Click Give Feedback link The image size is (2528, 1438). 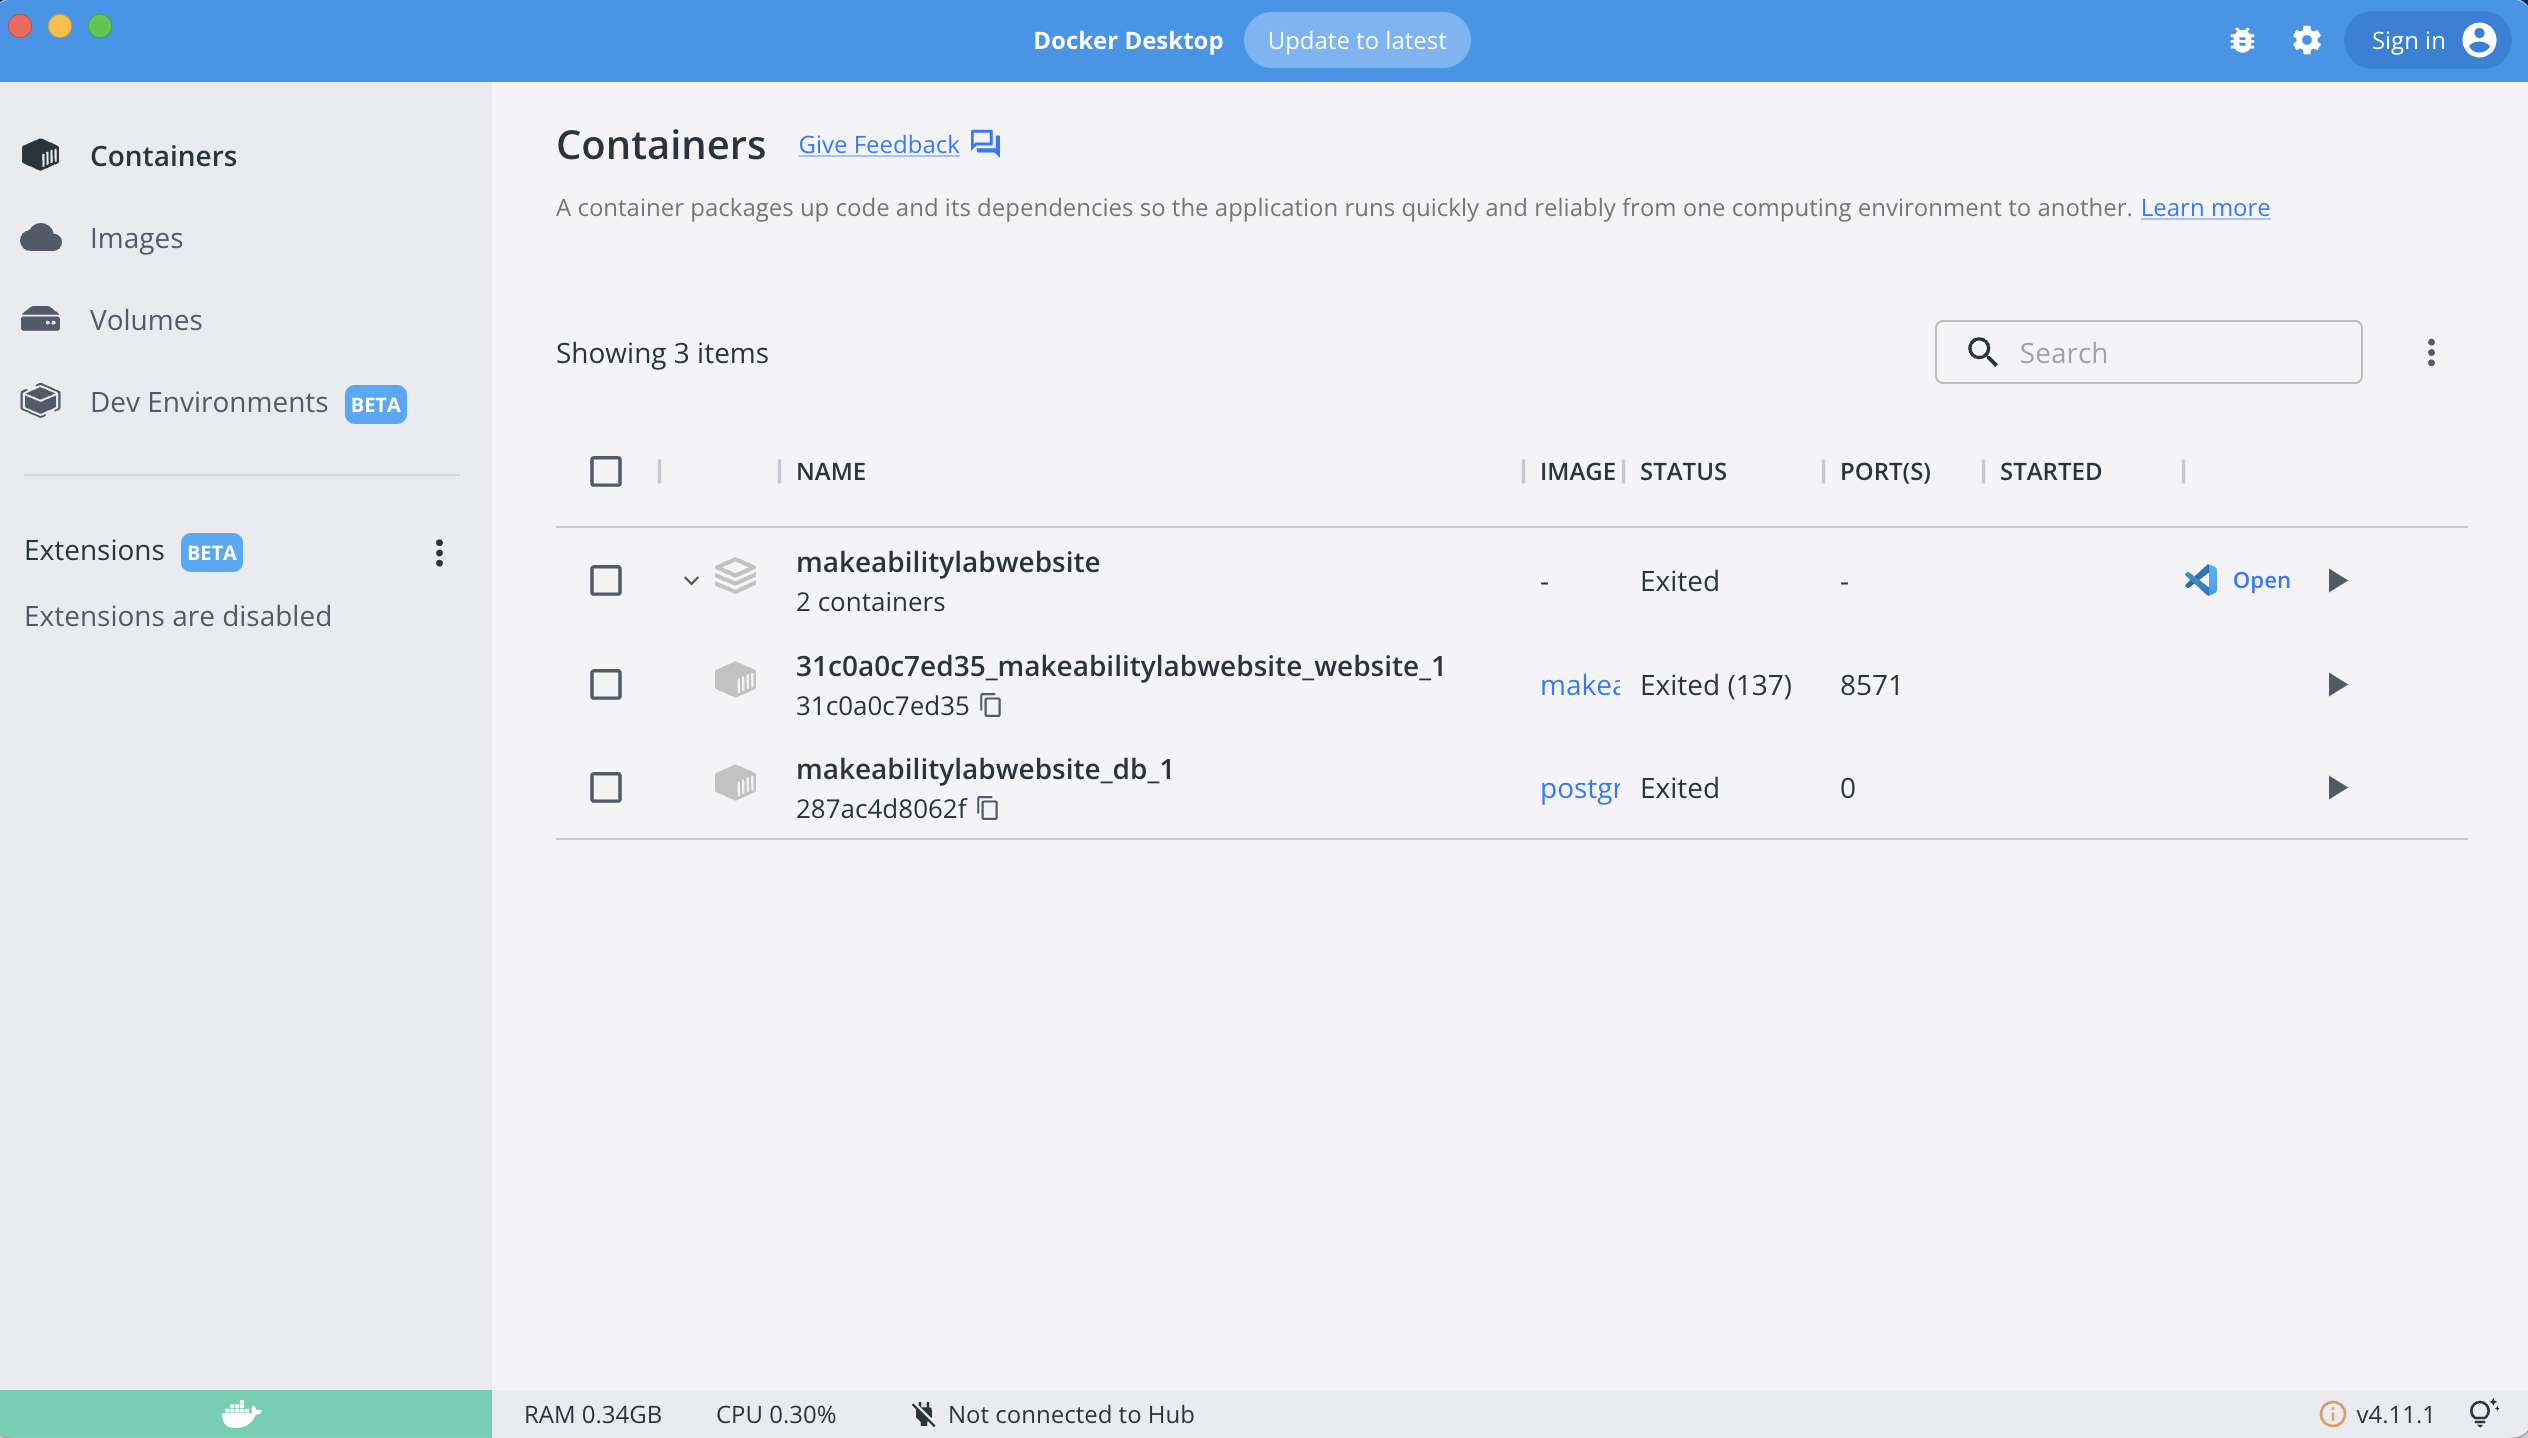(x=877, y=144)
